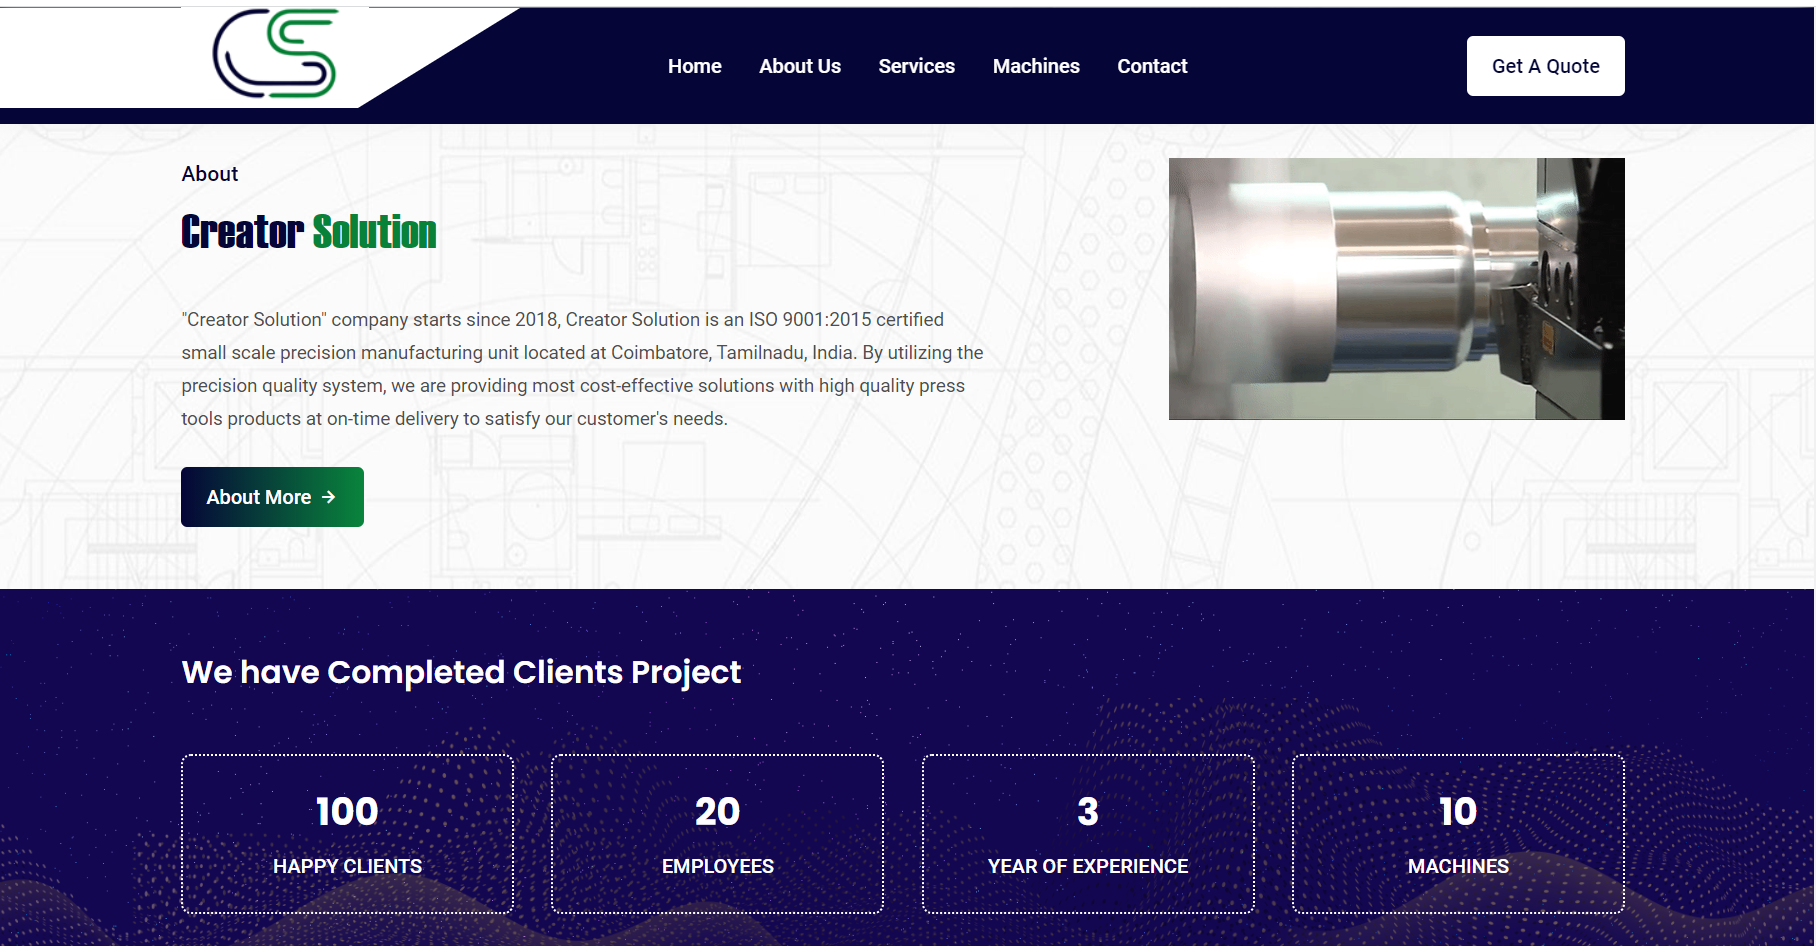Click the company description paragraph
Viewport: 1816px width, 946px height.
pyautogui.click(x=581, y=369)
